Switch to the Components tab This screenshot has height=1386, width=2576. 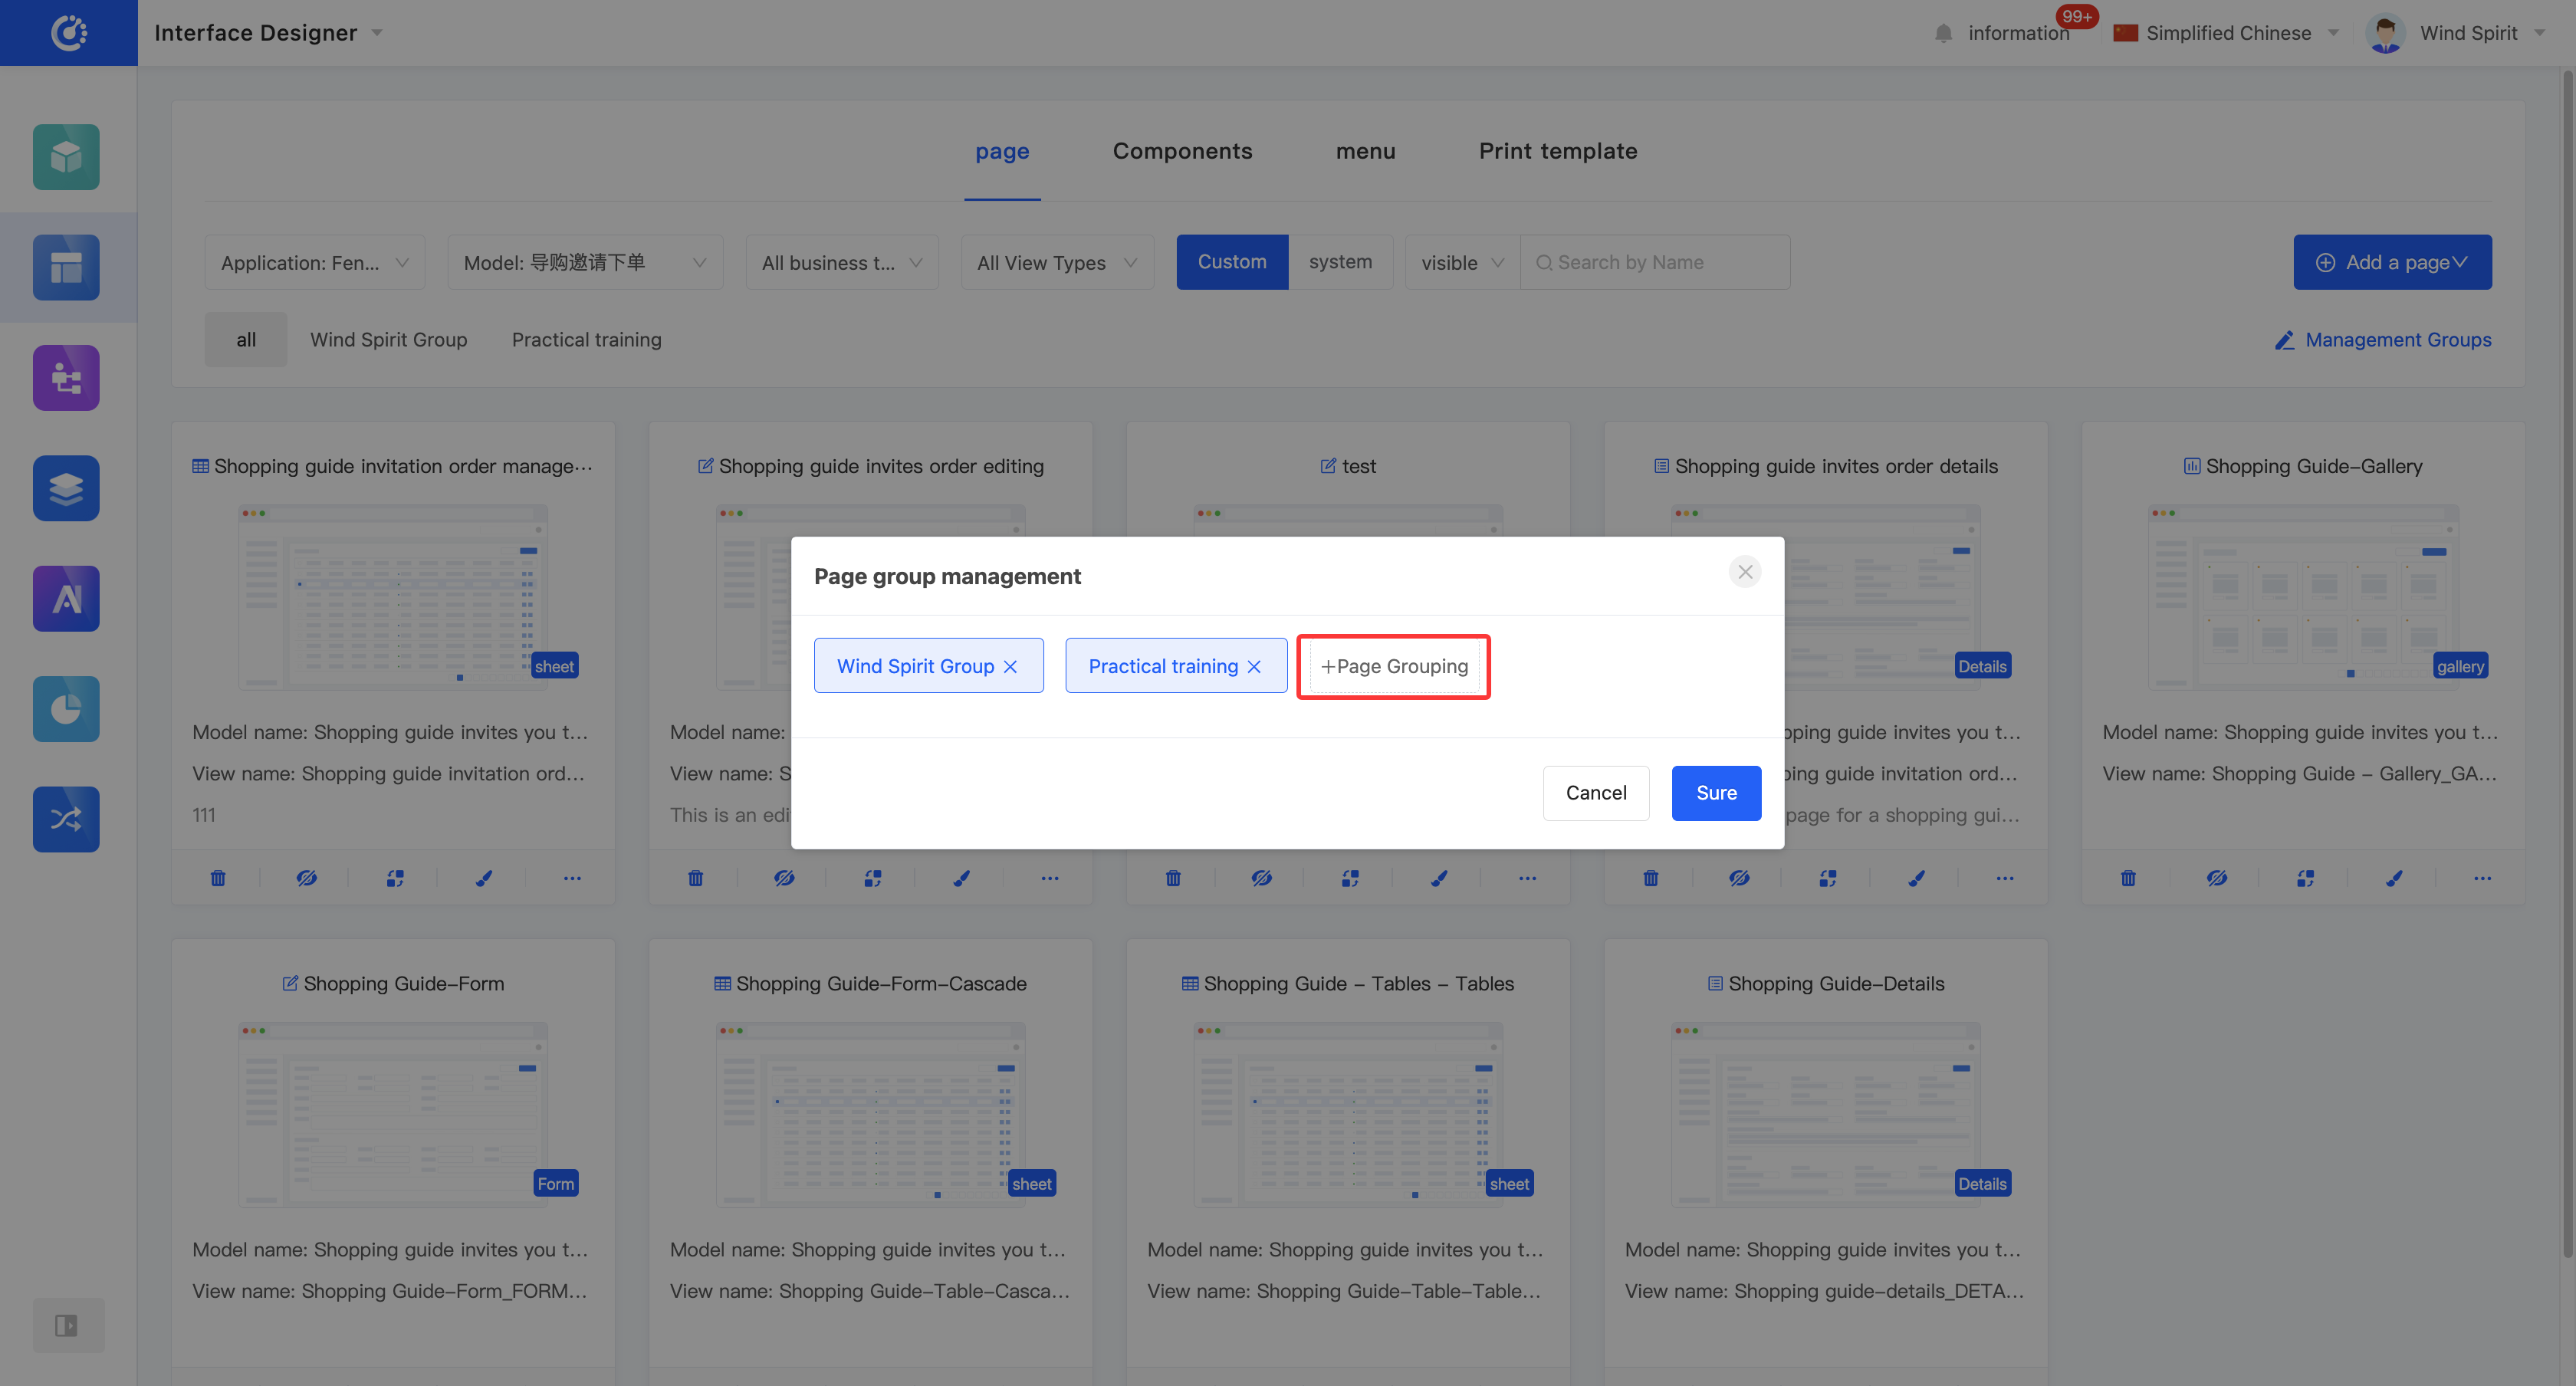tap(1182, 151)
